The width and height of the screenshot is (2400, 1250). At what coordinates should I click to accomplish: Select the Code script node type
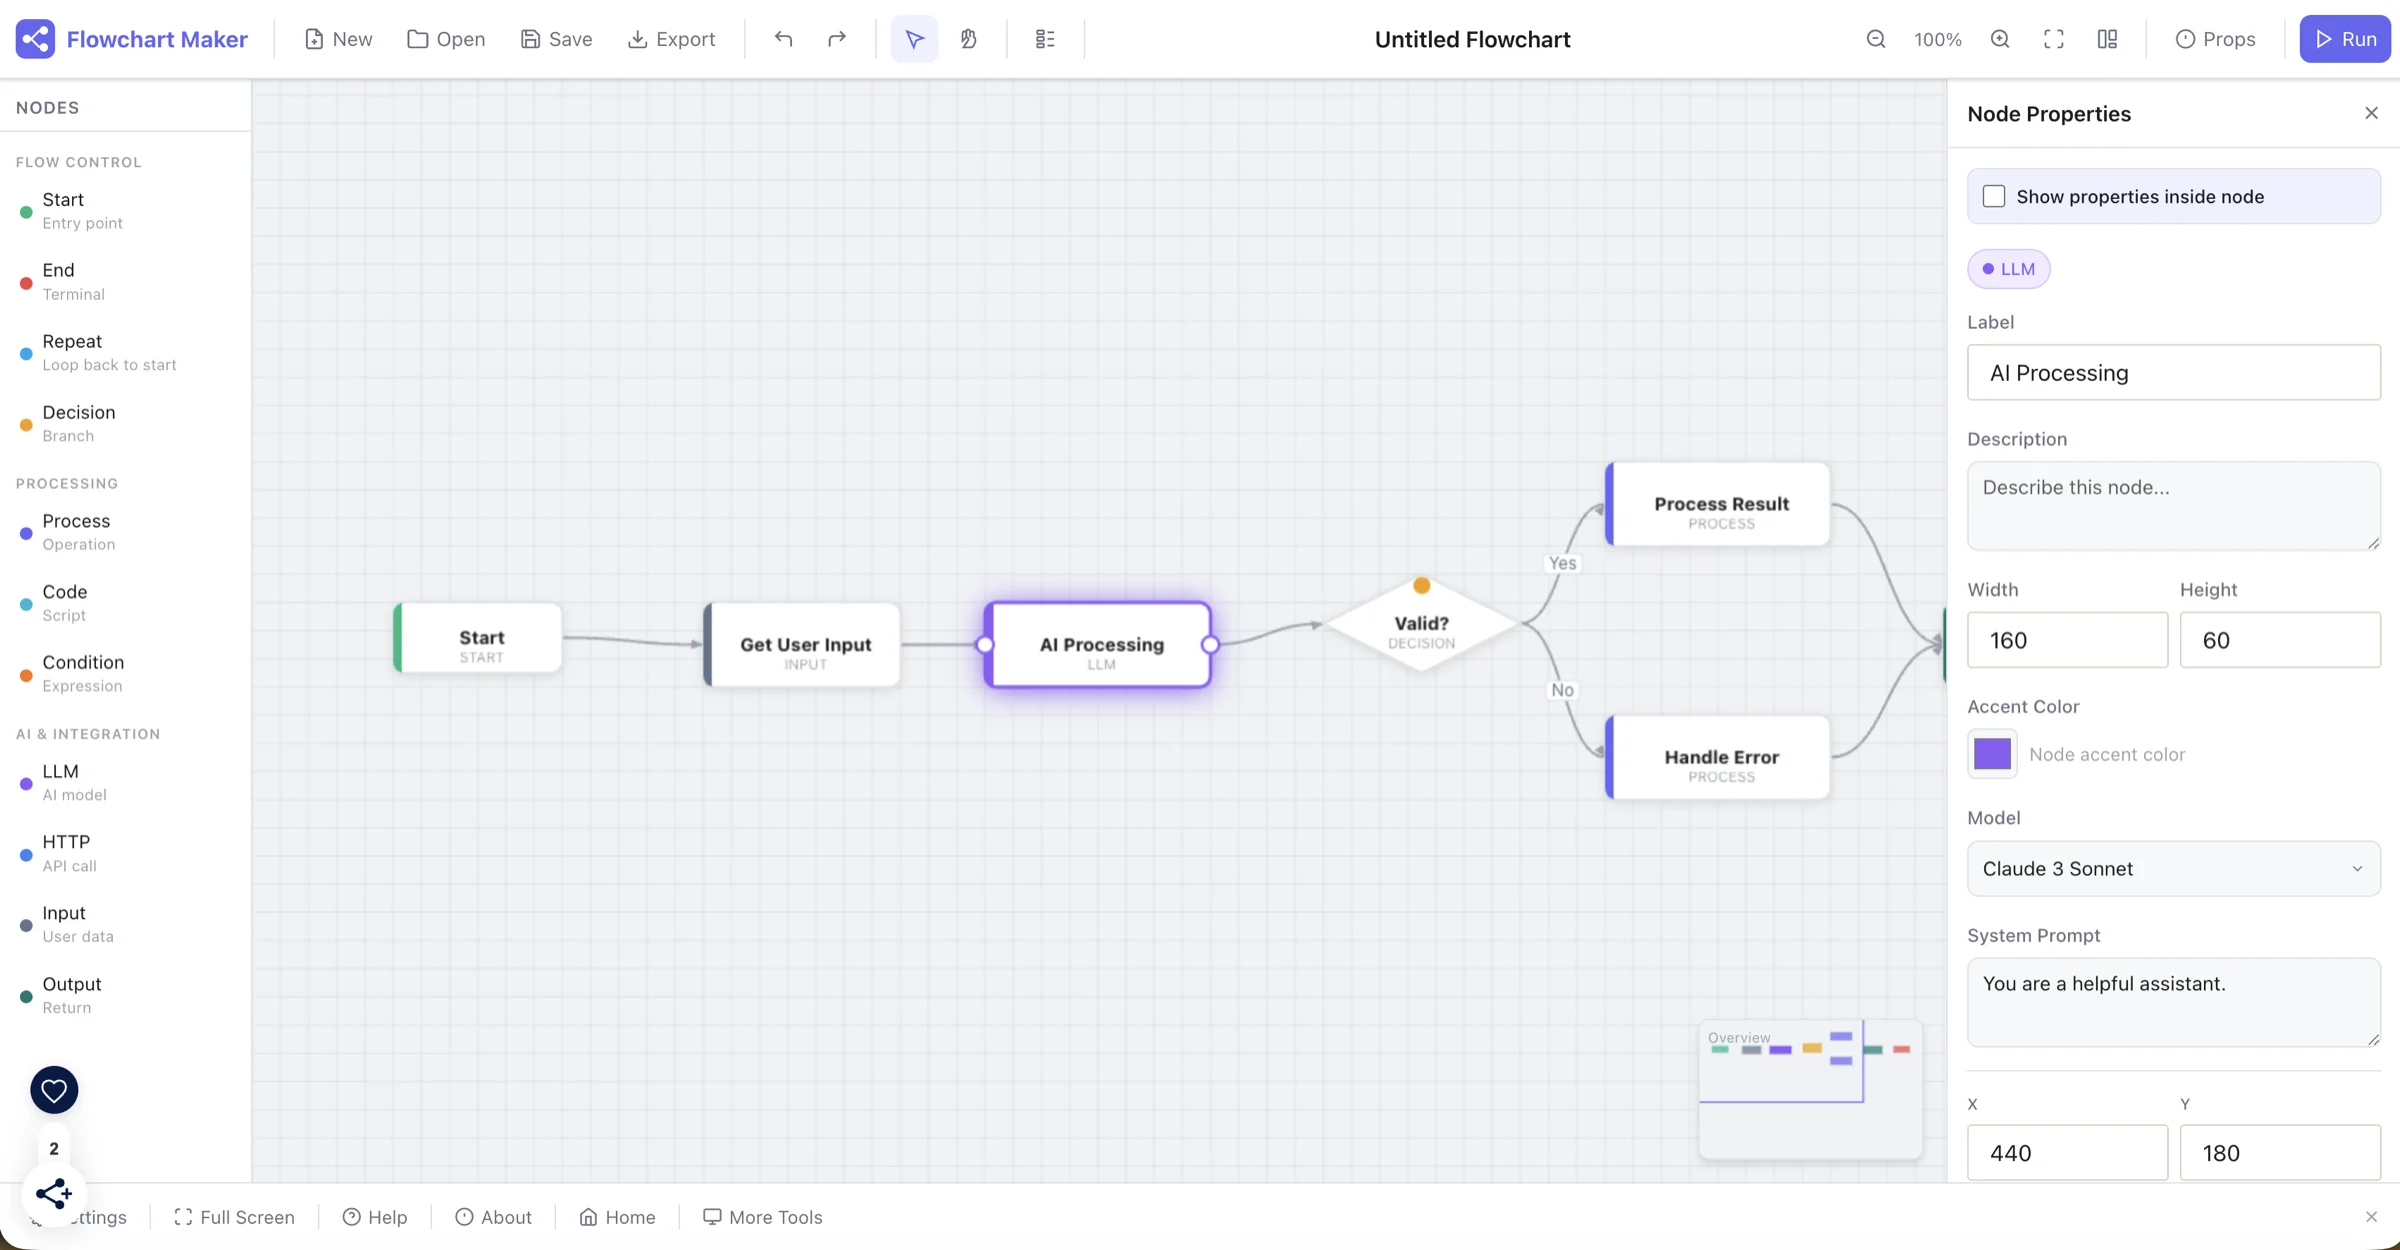point(125,603)
